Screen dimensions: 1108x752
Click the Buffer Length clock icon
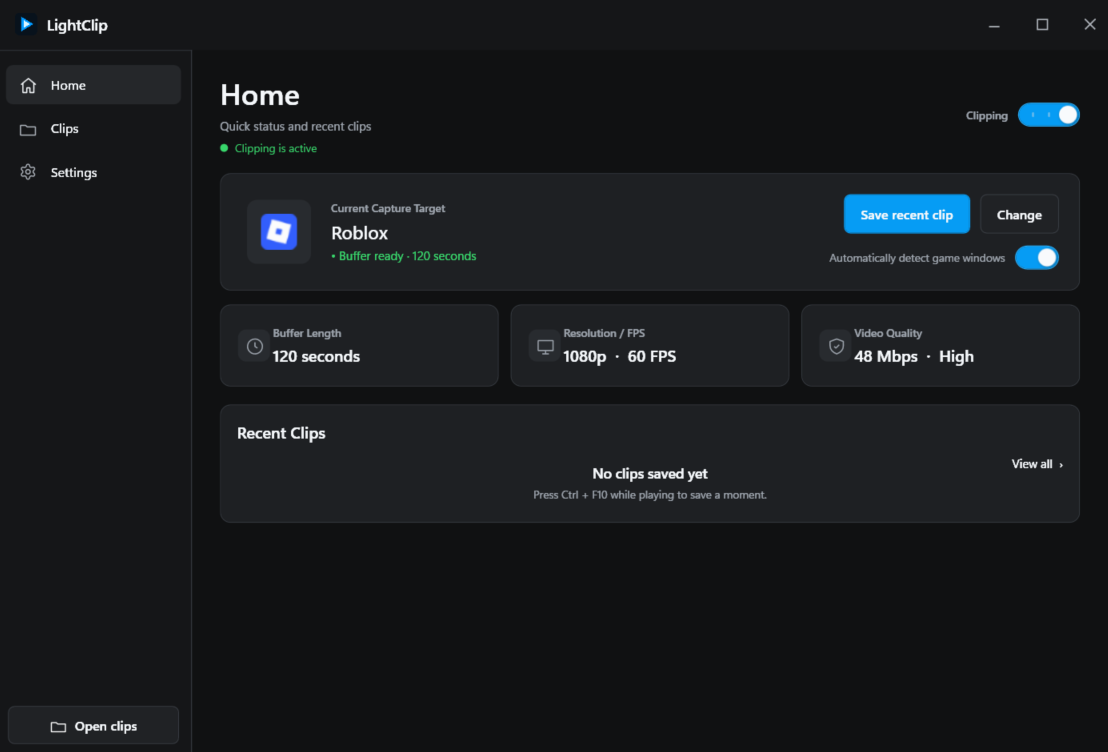[x=254, y=346]
